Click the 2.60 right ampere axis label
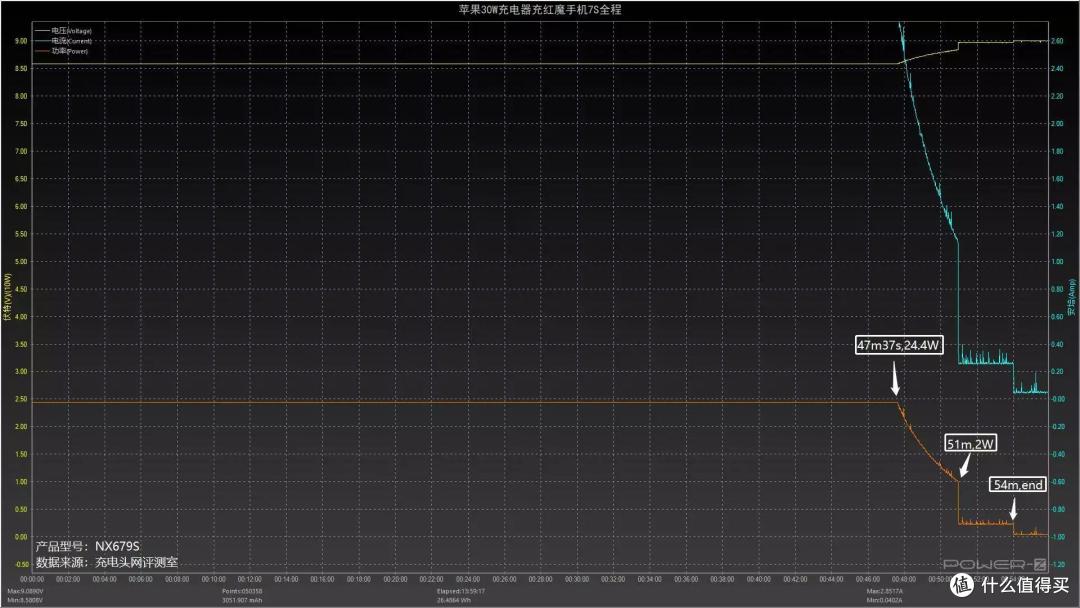This screenshot has height=608, width=1080. click(x=1057, y=41)
